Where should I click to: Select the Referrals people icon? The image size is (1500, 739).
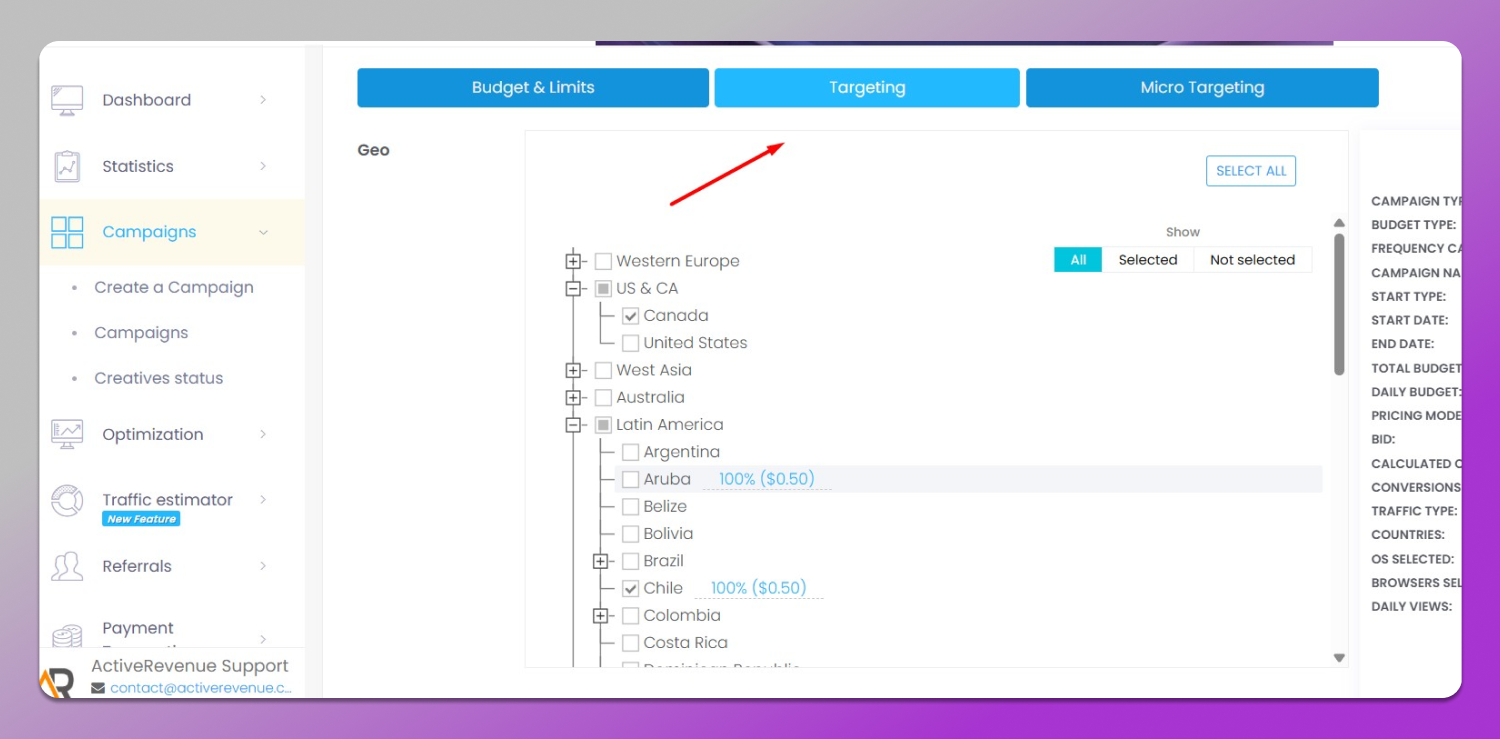[x=66, y=566]
